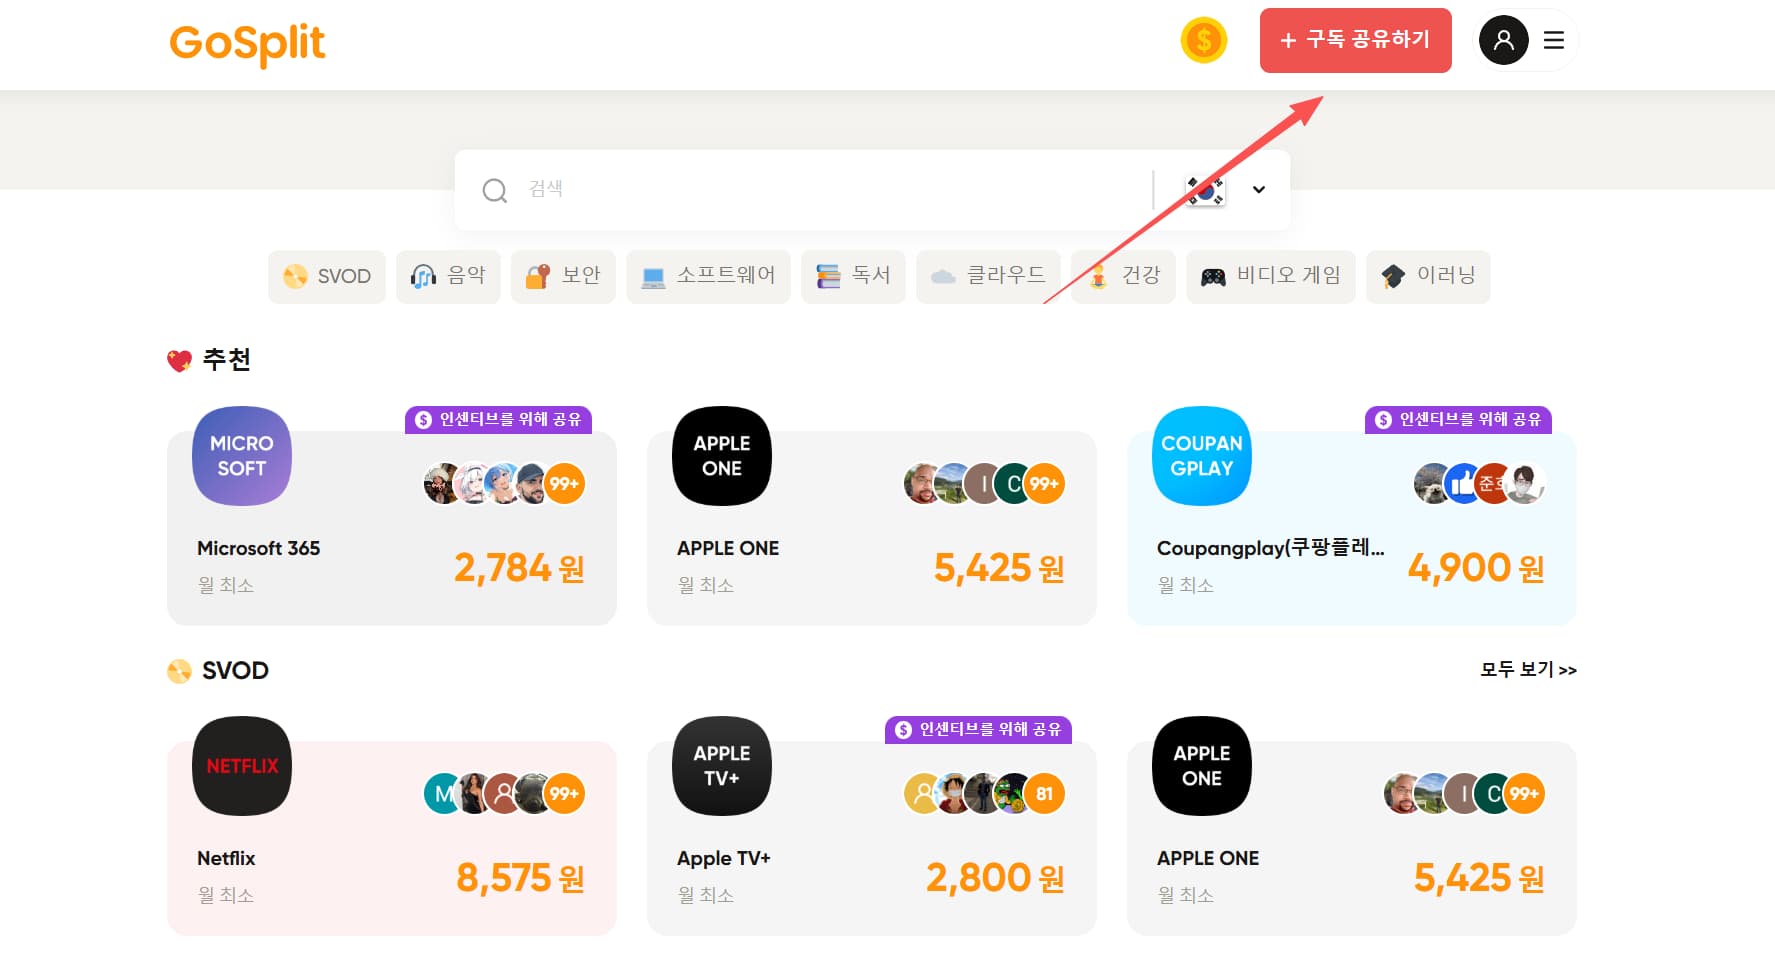Click the 99+ member badge on Netflix
This screenshot has width=1775, height=955.
pyautogui.click(x=564, y=794)
